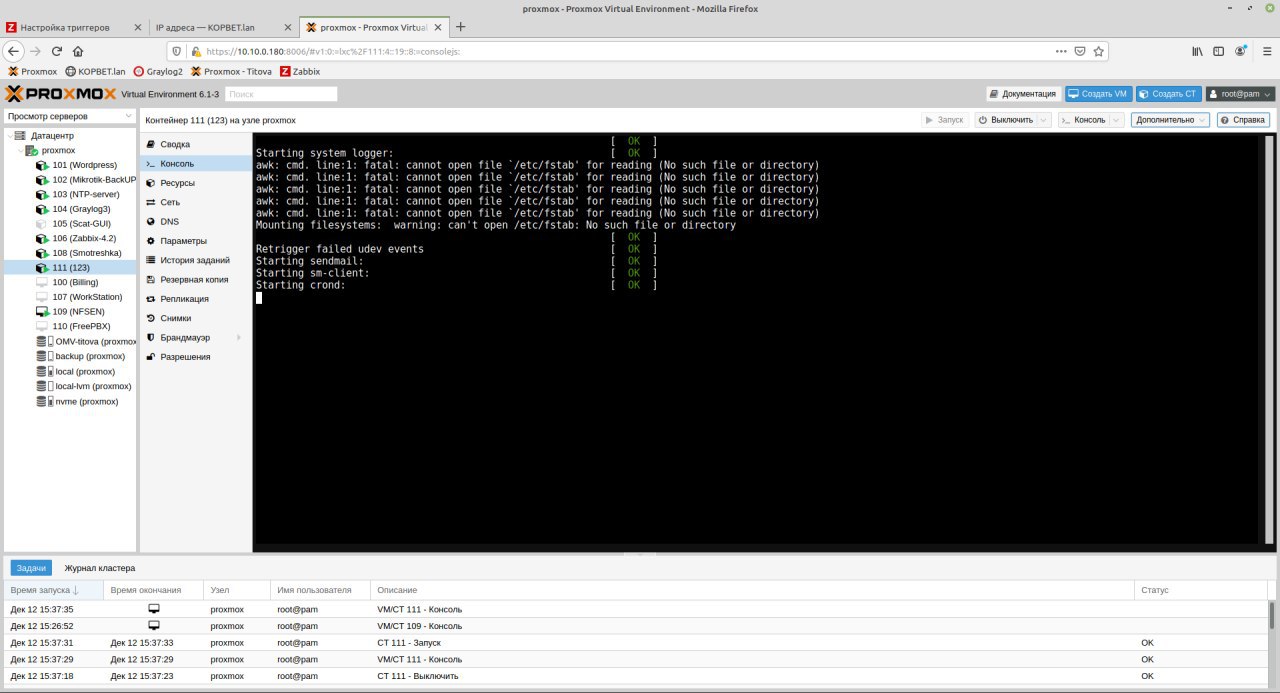Select VM 109 (NFSEN)
The height and width of the screenshot is (693, 1280).
point(78,311)
